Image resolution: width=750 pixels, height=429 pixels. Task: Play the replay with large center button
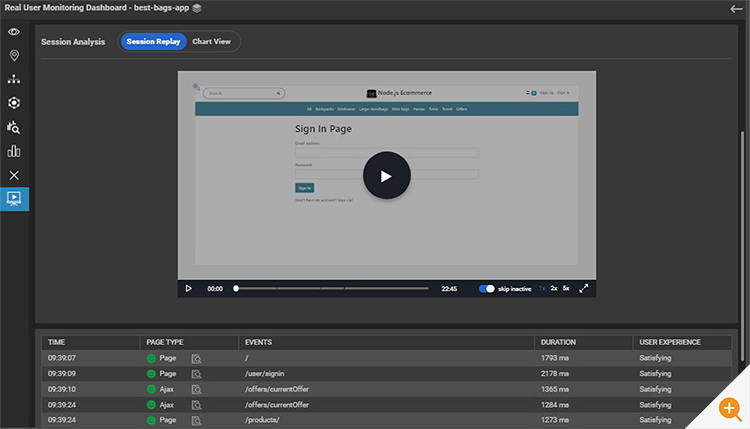pyautogui.click(x=386, y=176)
